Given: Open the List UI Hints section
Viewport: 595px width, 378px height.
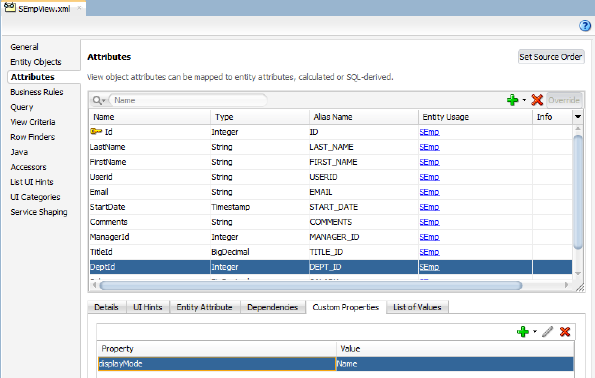Looking at the screenshot, I should pyautogui.click(x=32, y=182).
